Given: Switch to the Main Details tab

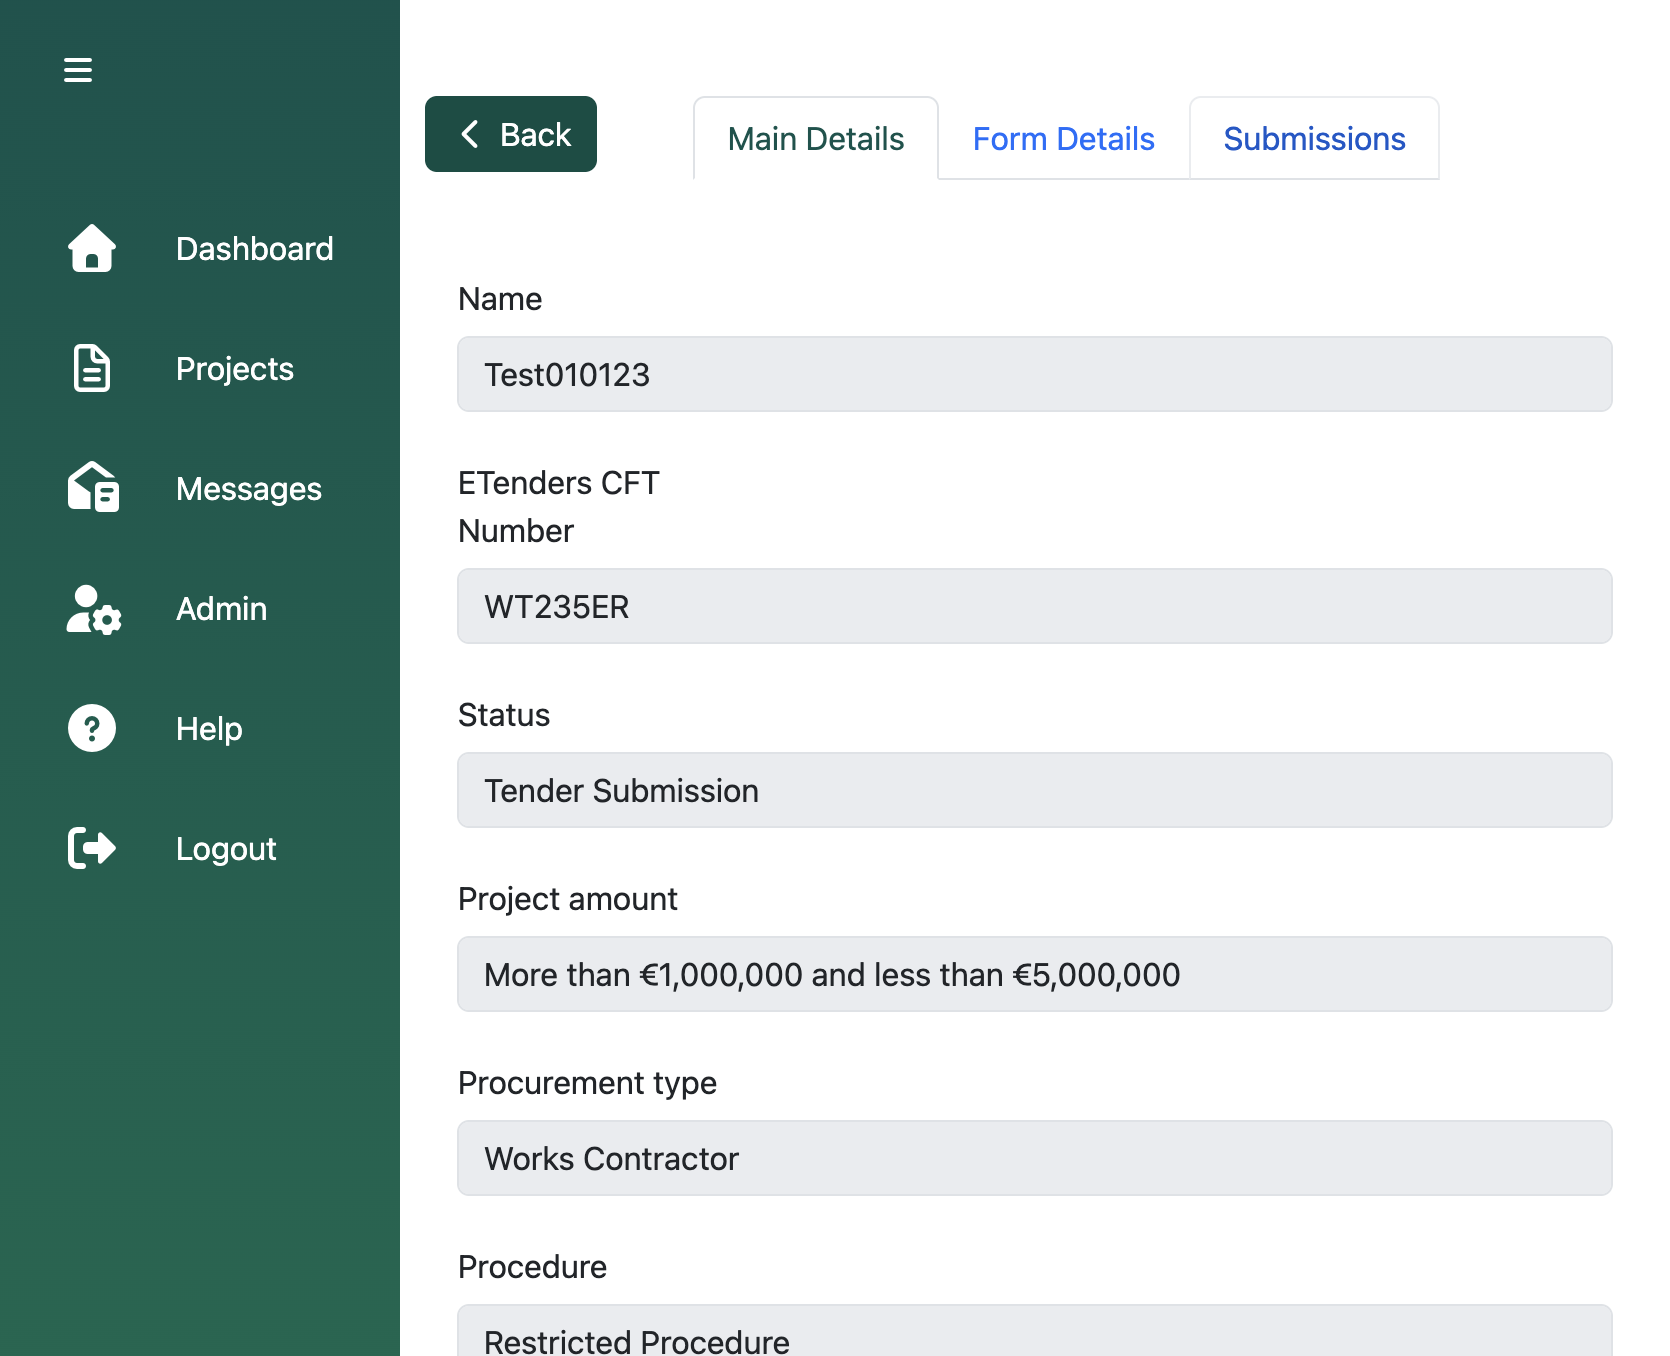Looking at the screenshot, I should (x=816, y=139).
